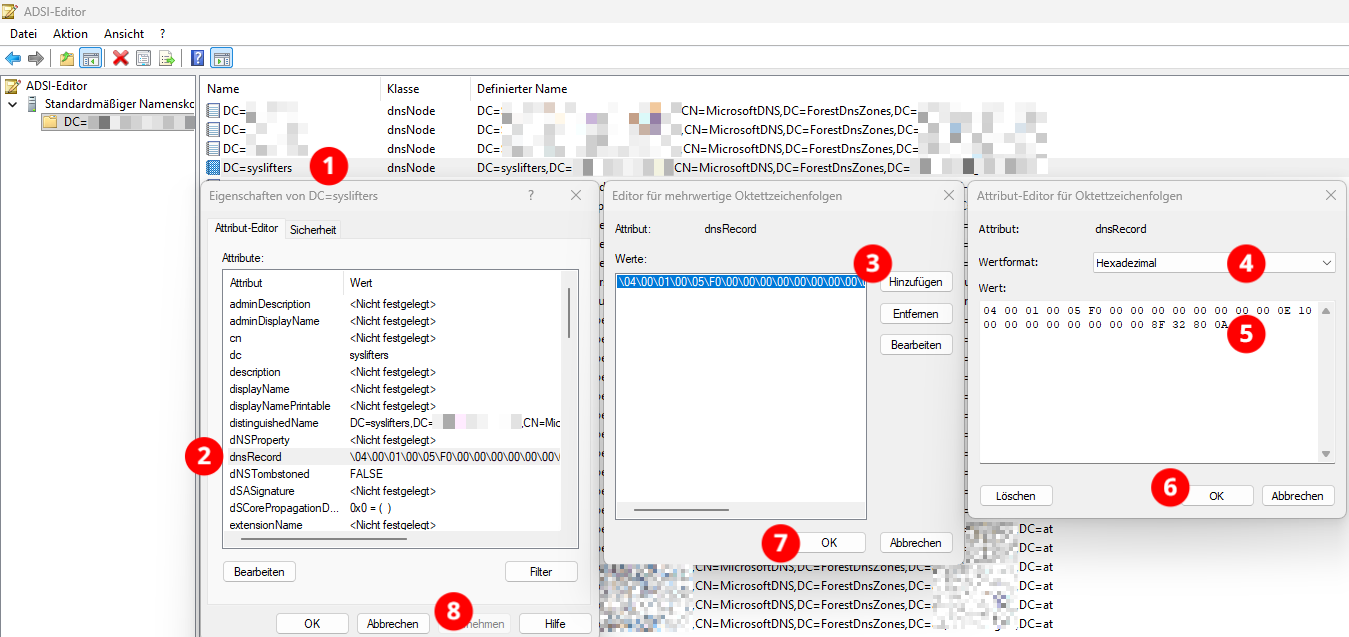Click Abbrechen in the Eigenschaften dialog
1349x637 pixels.
click(x=393, y=623)
